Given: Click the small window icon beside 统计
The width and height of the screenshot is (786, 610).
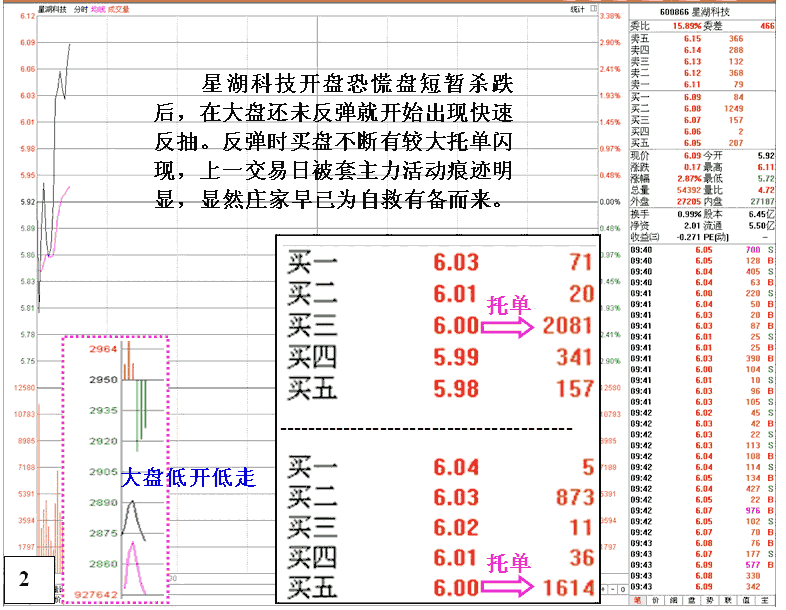Looking at the screenshot, I should [x=594, y=9].
